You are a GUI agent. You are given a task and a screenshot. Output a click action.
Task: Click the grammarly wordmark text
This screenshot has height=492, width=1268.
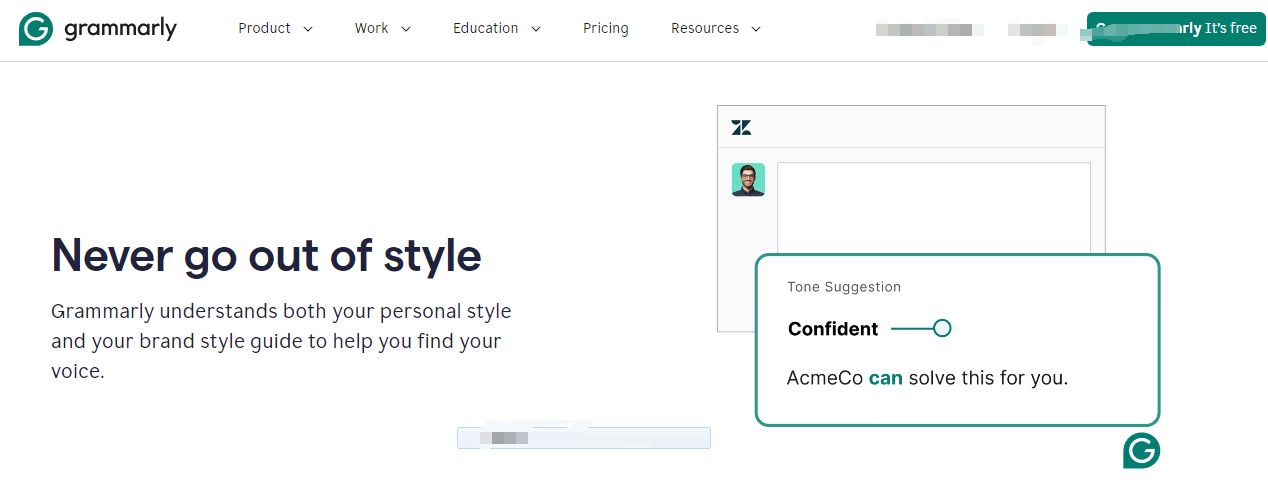coord(120,30)
